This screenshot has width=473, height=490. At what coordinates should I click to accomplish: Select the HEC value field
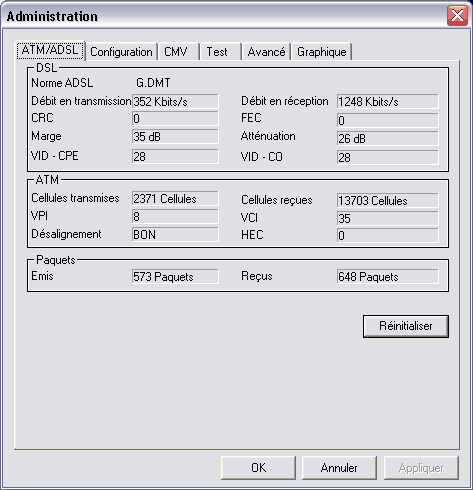pyautogui.click(x=387, y=236)
